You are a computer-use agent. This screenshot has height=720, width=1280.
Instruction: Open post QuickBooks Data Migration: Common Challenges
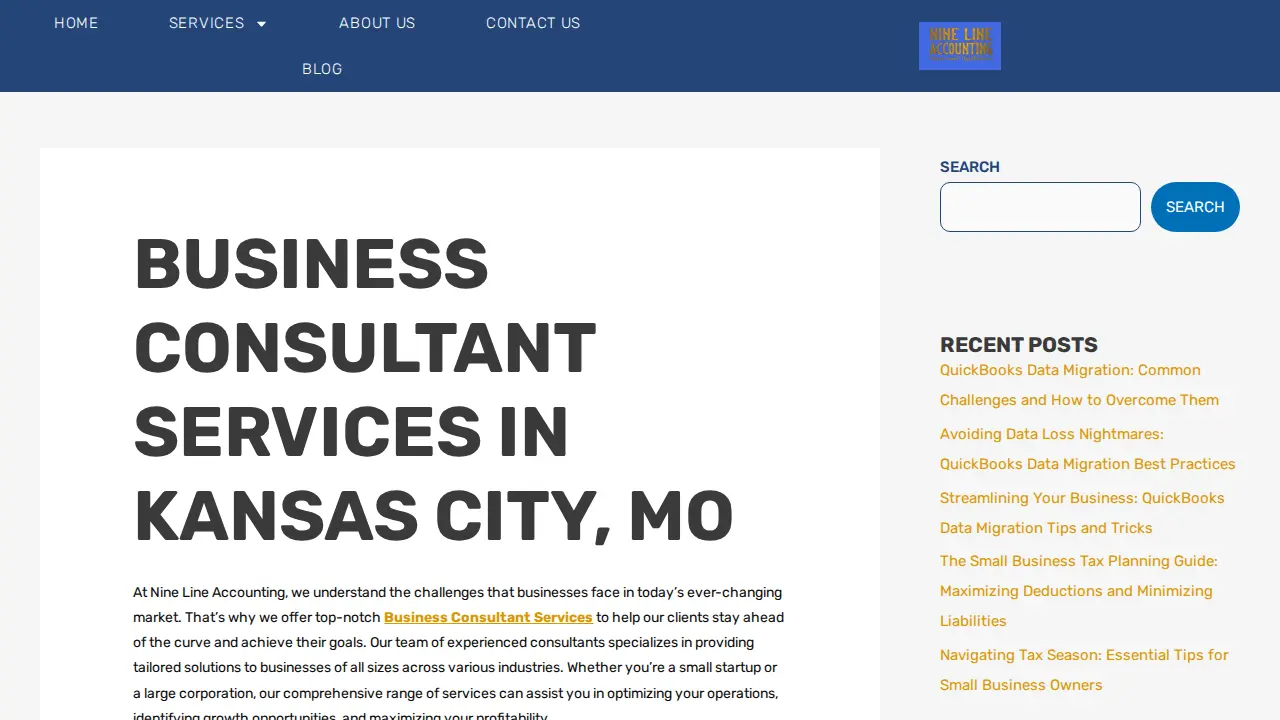[1079, 385]
